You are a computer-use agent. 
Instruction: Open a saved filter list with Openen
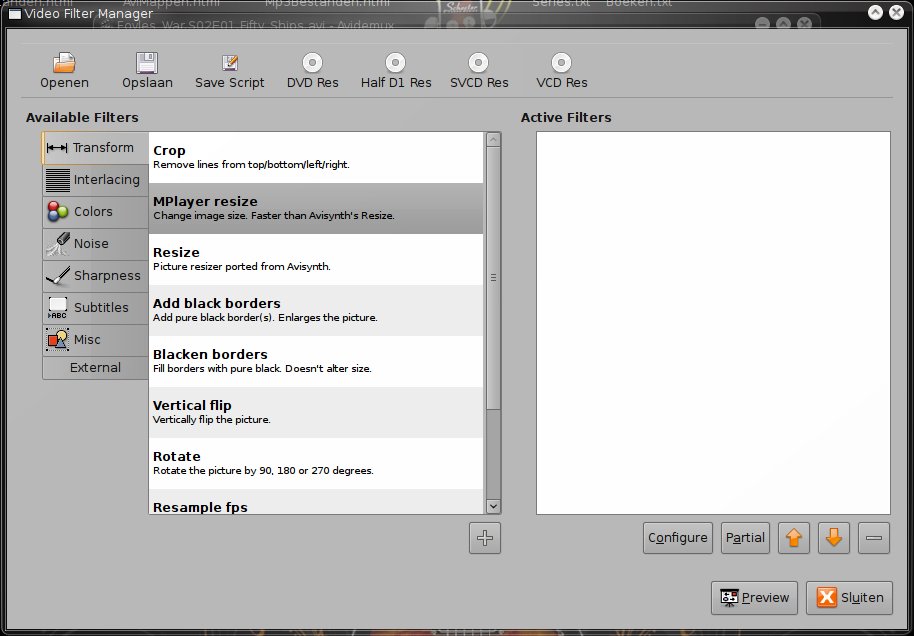[x=64, y=69]
